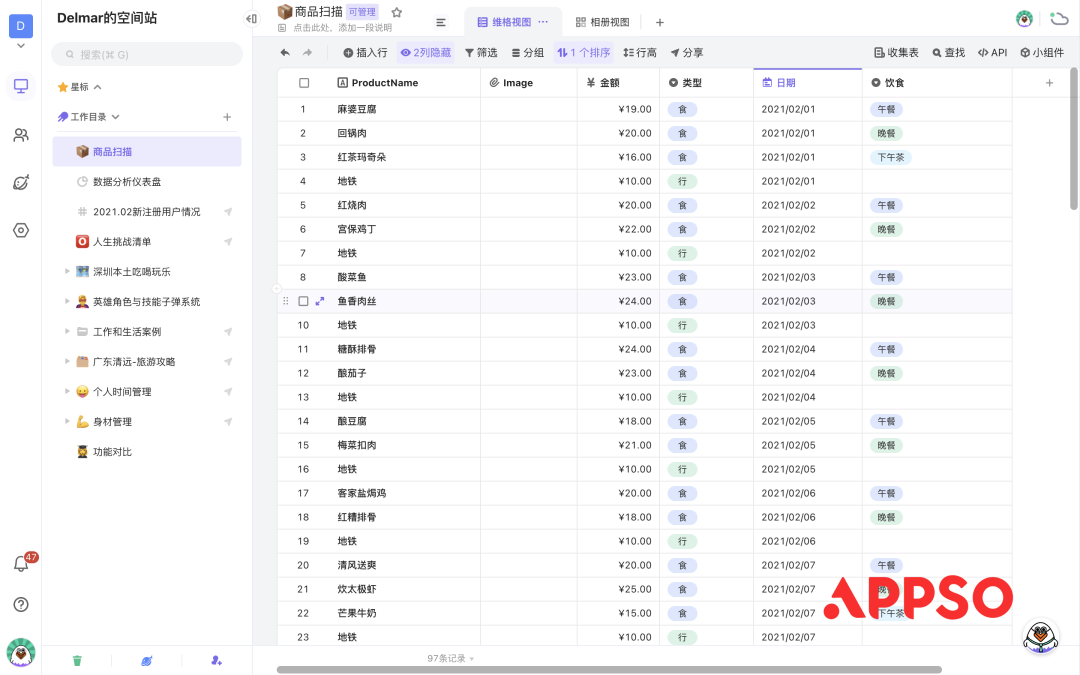Click the undo arrow in toolbar
The image size is (1080, 675).
(285, 52)
